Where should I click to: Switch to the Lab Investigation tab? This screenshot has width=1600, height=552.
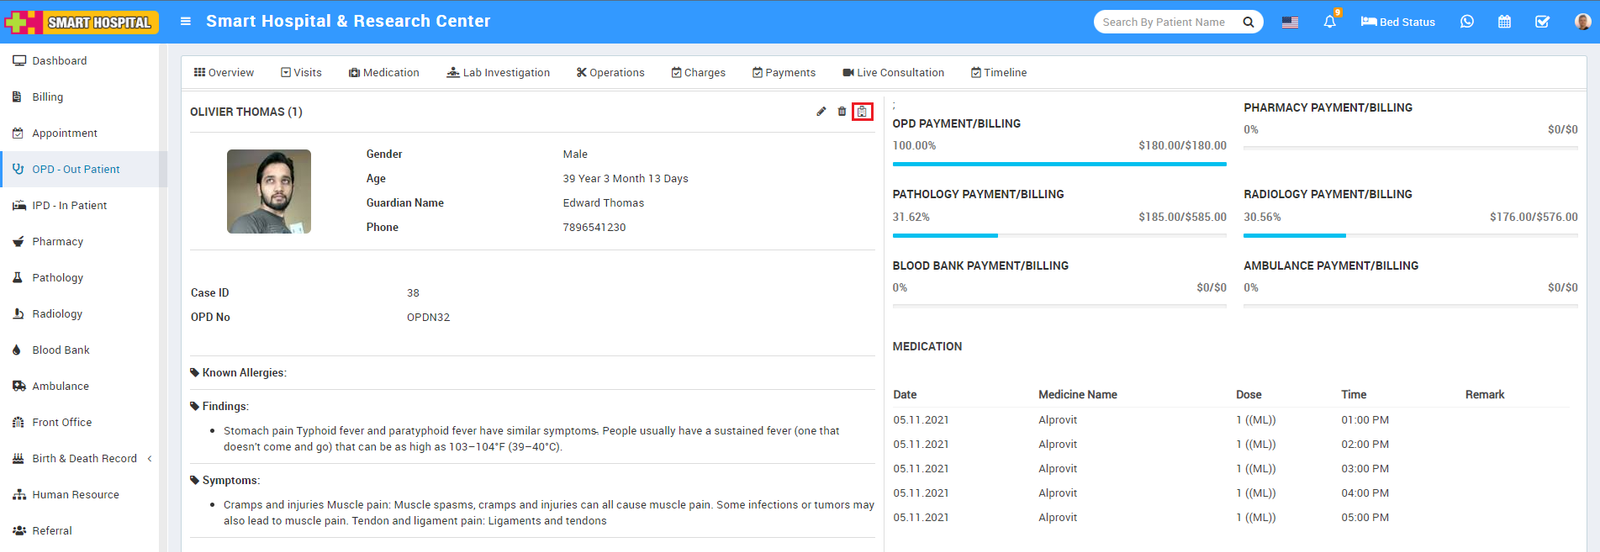click(498, 73)
